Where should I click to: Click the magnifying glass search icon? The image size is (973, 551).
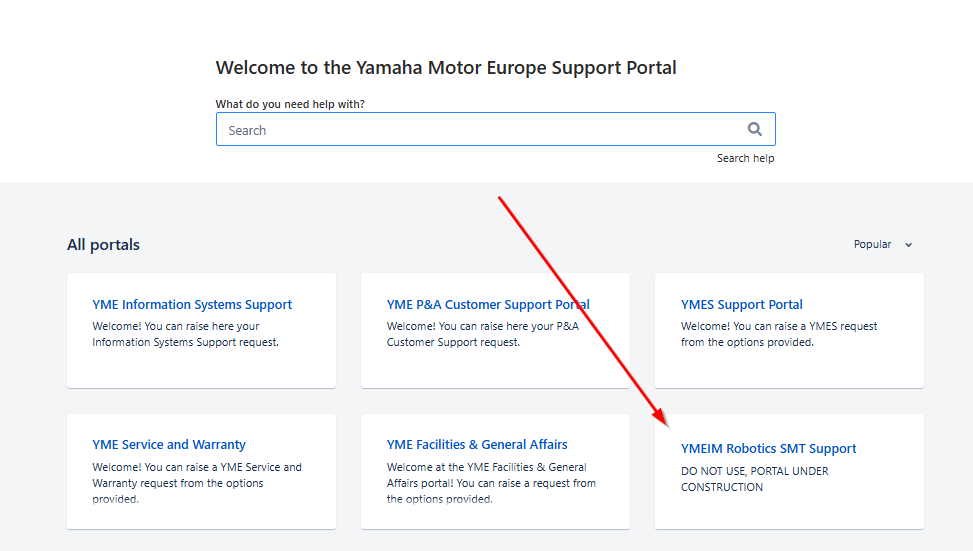[755, 129]
